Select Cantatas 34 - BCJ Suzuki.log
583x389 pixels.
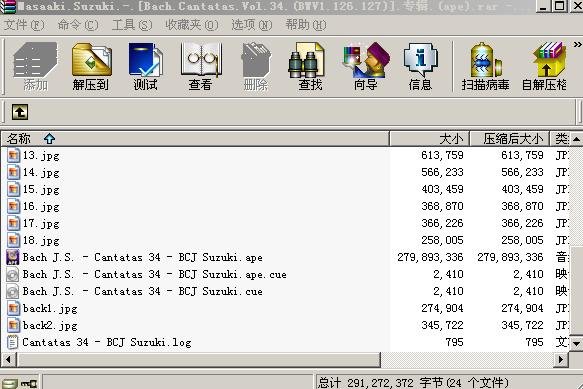(107, 342)
